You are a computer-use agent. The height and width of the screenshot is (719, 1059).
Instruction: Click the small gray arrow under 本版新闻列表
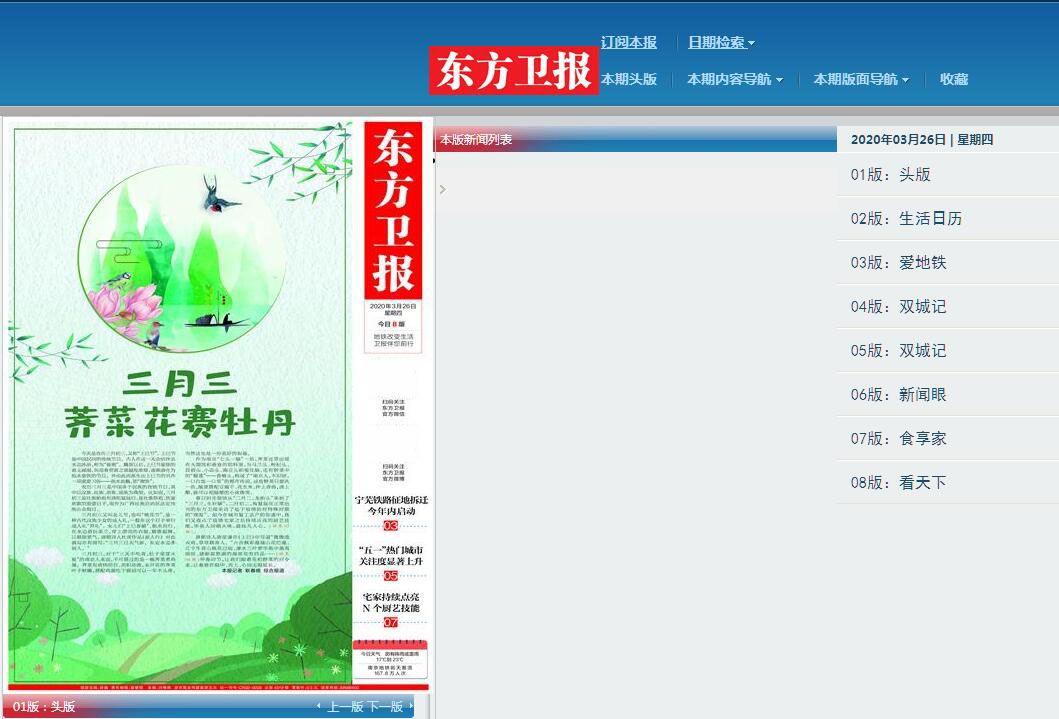(443, 189)
